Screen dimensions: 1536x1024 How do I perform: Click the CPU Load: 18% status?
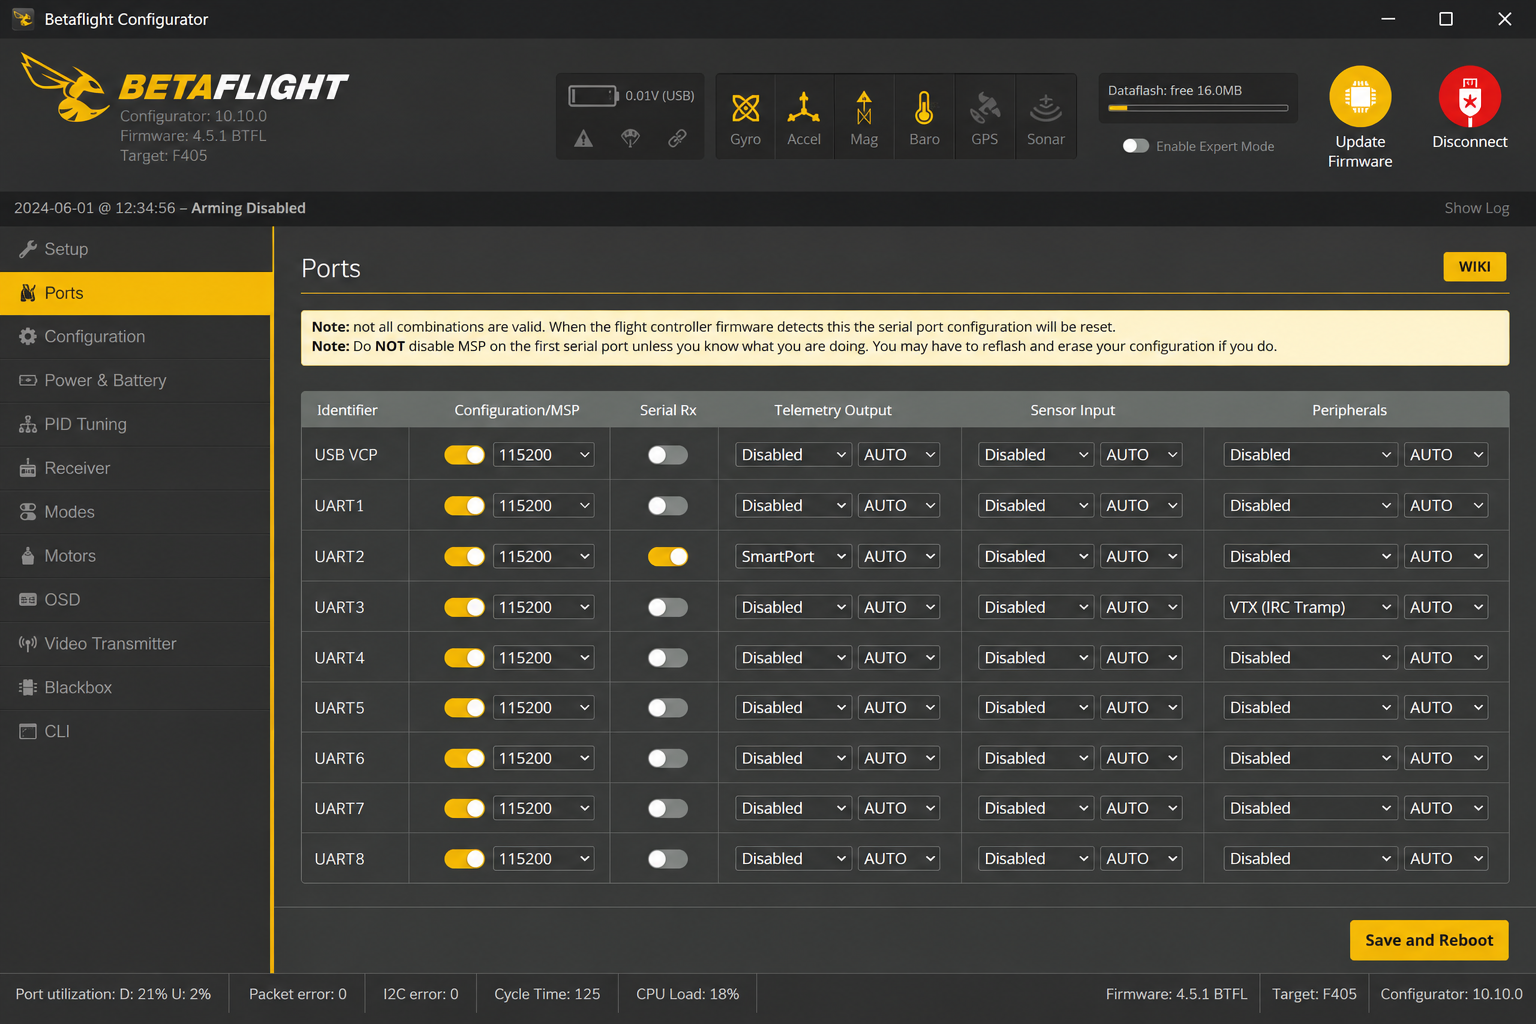(x=688, y=994)
